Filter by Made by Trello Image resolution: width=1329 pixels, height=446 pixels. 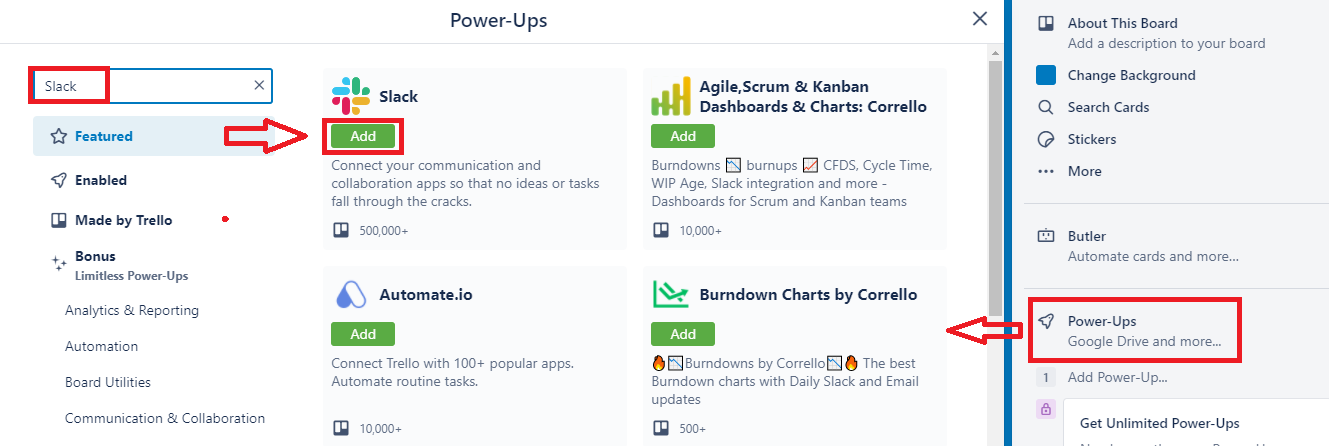coord(123,220)
